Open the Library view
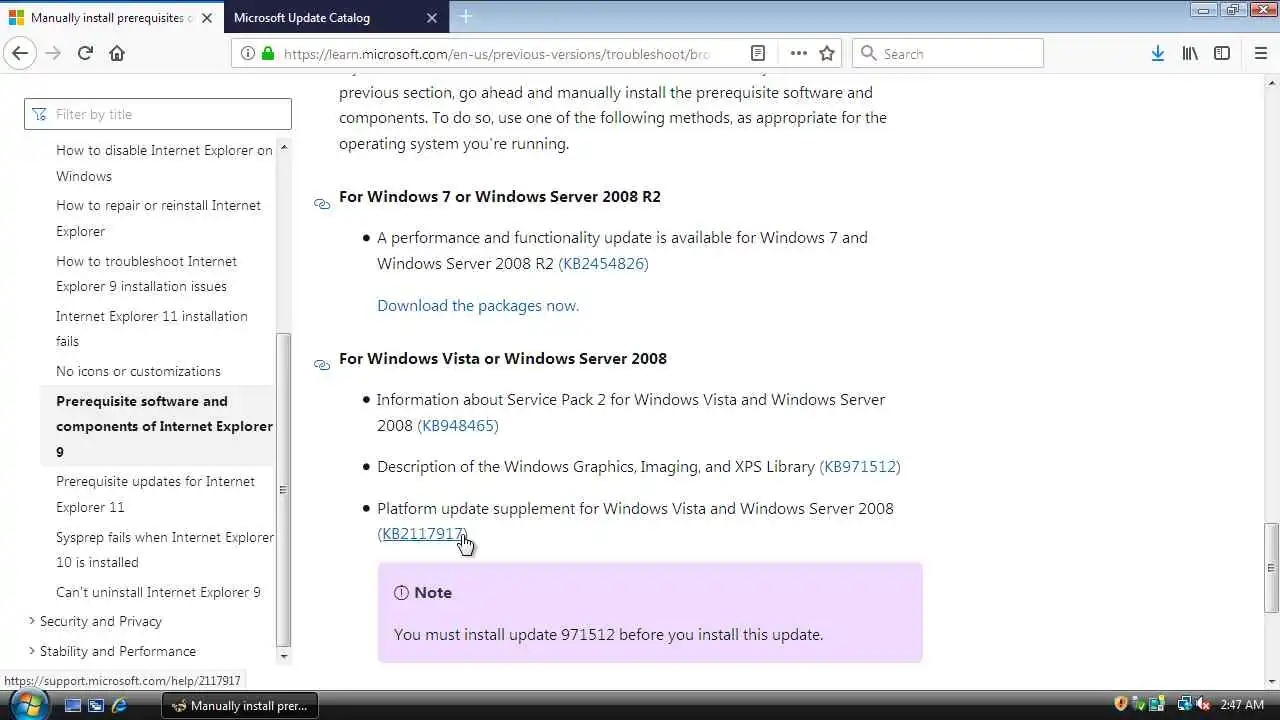The image size is (1280, 720). click(1190, 53)
